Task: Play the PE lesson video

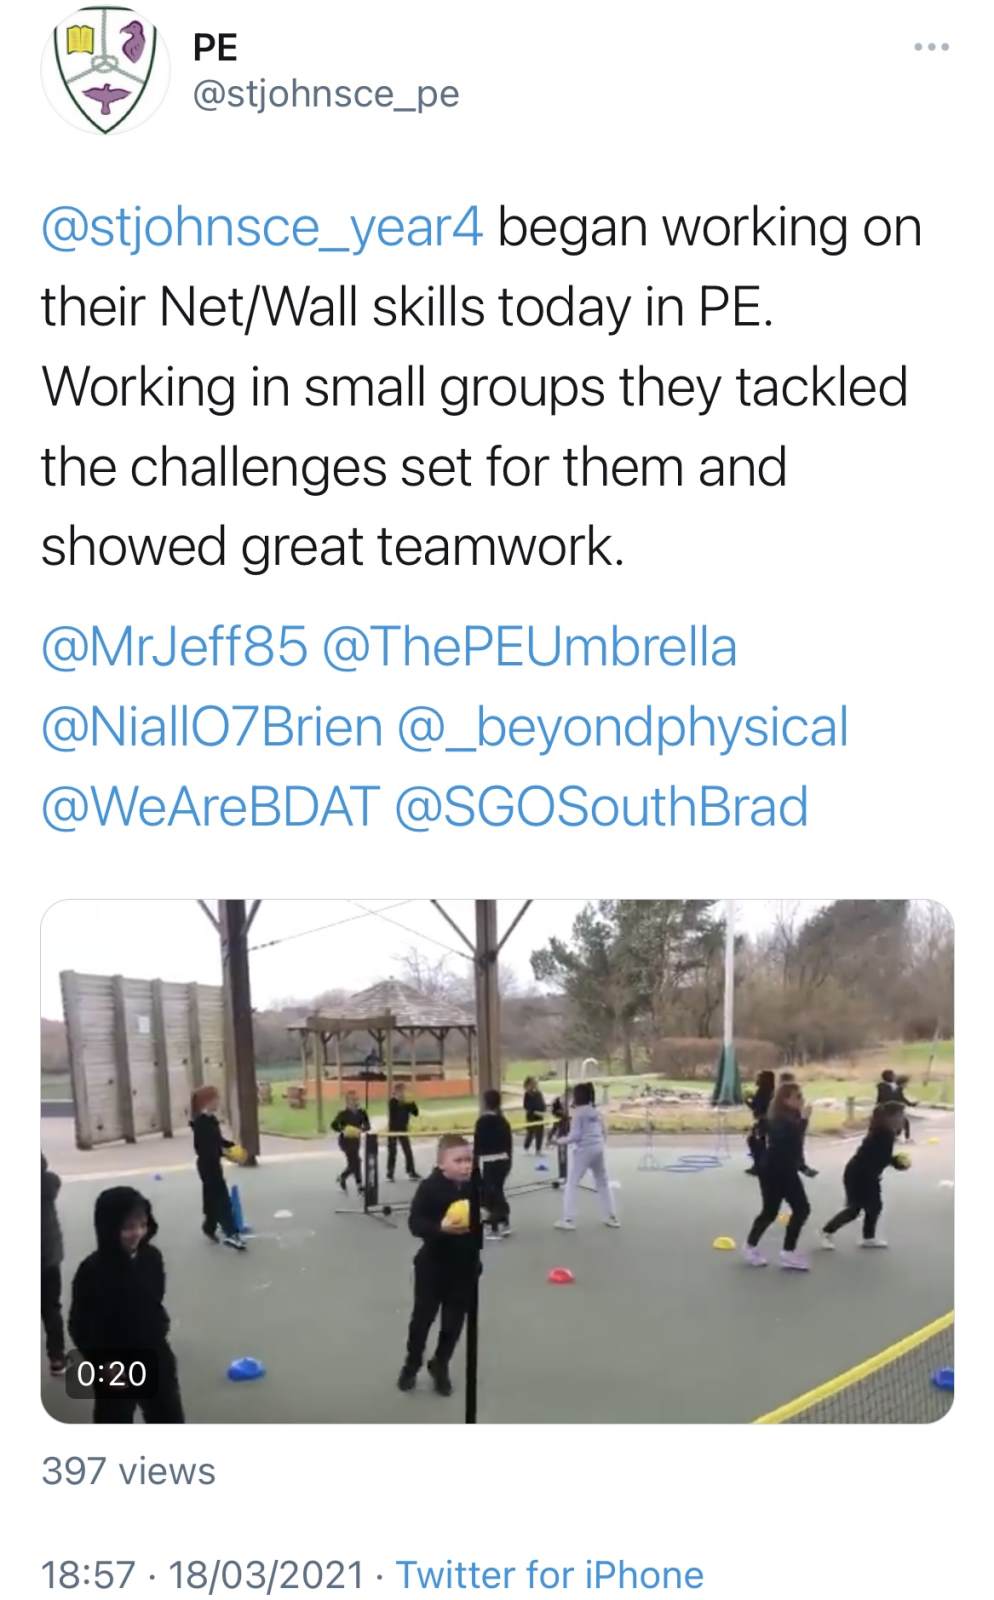Action: tap(497, 1161)
